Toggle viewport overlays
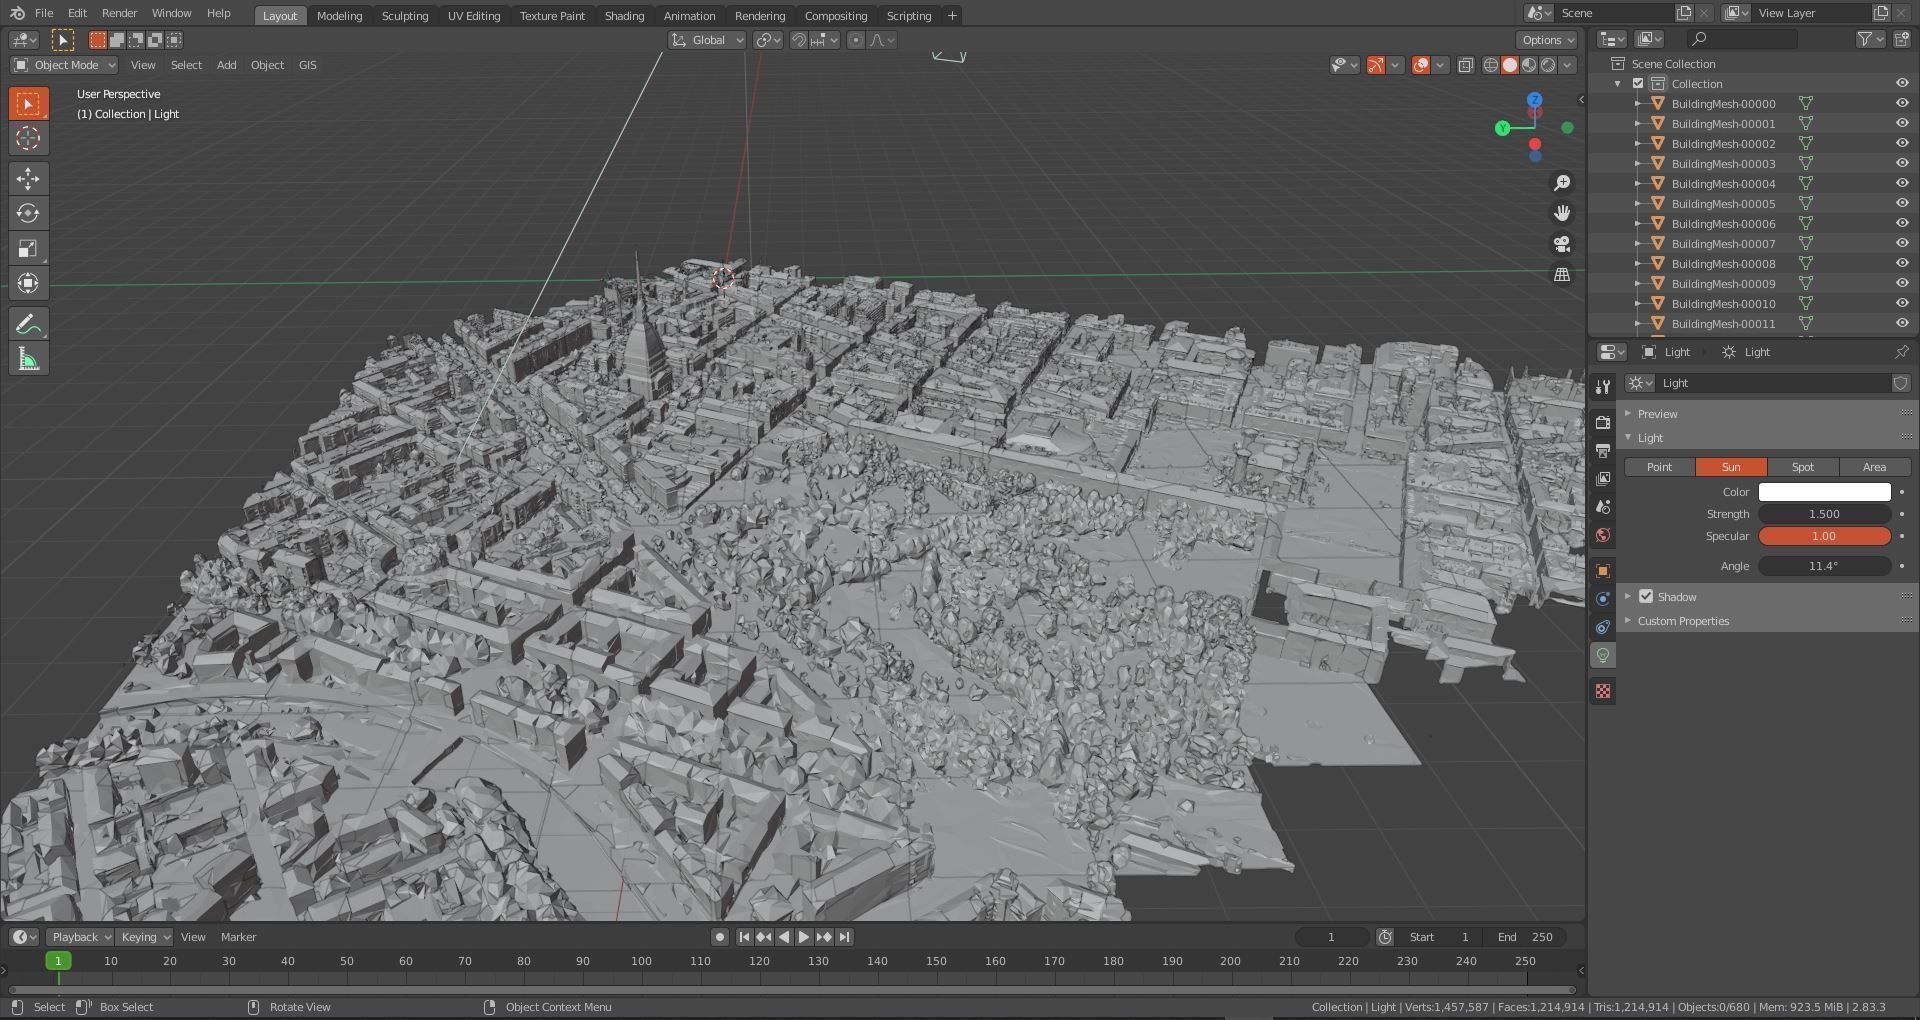This screenshot has width=1920, height=1020. 1421,65
